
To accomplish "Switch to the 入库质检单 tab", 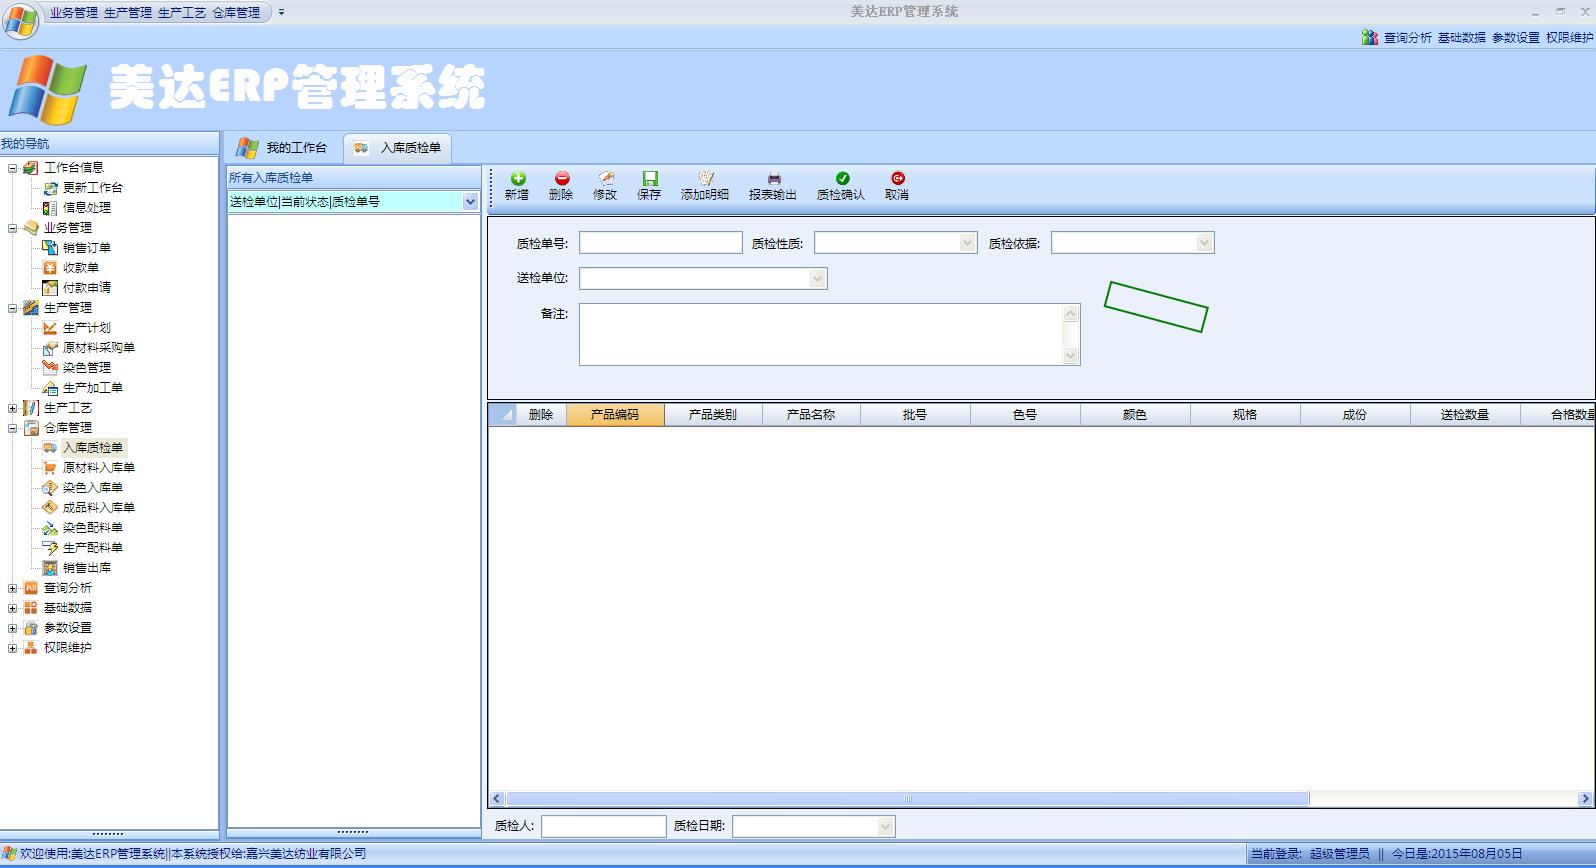I will pyautogui.click(x=398, y=148).
